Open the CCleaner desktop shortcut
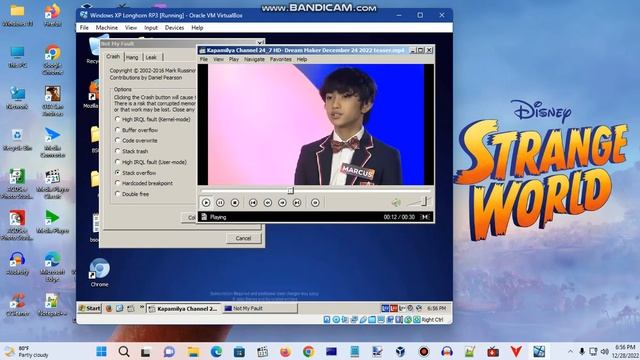 click(17, 304)
